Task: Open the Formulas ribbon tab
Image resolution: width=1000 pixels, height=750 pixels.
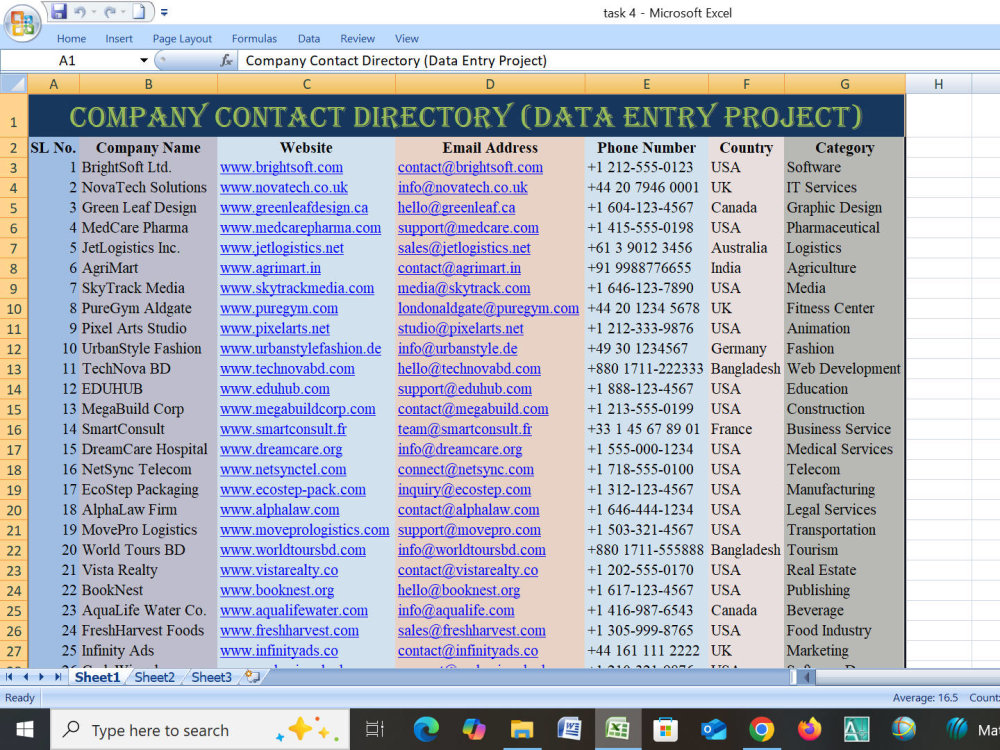Action: tap(254, 38)
